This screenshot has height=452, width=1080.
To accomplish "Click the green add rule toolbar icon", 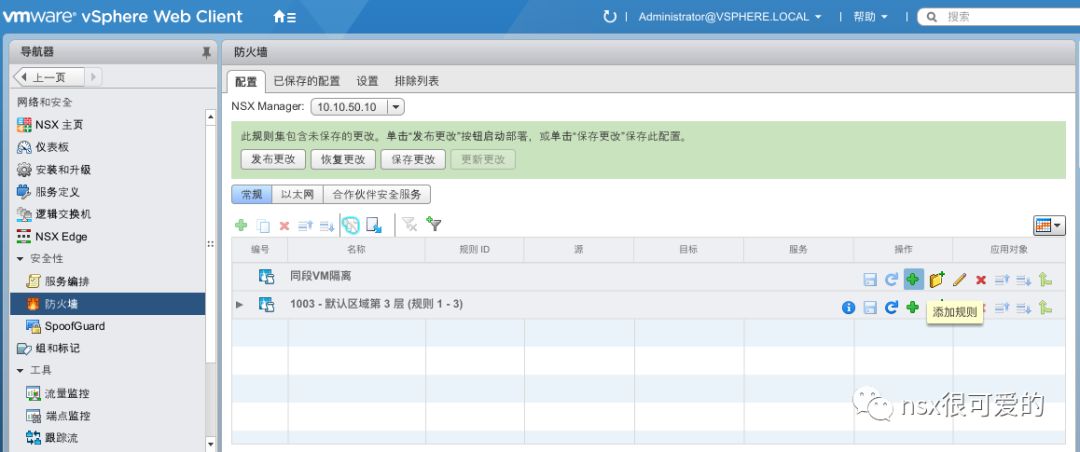I will [241, 225].
